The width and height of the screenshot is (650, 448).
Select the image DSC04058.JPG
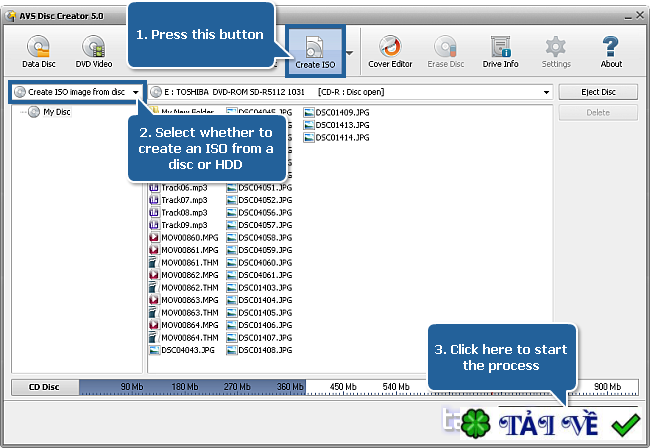260,237
